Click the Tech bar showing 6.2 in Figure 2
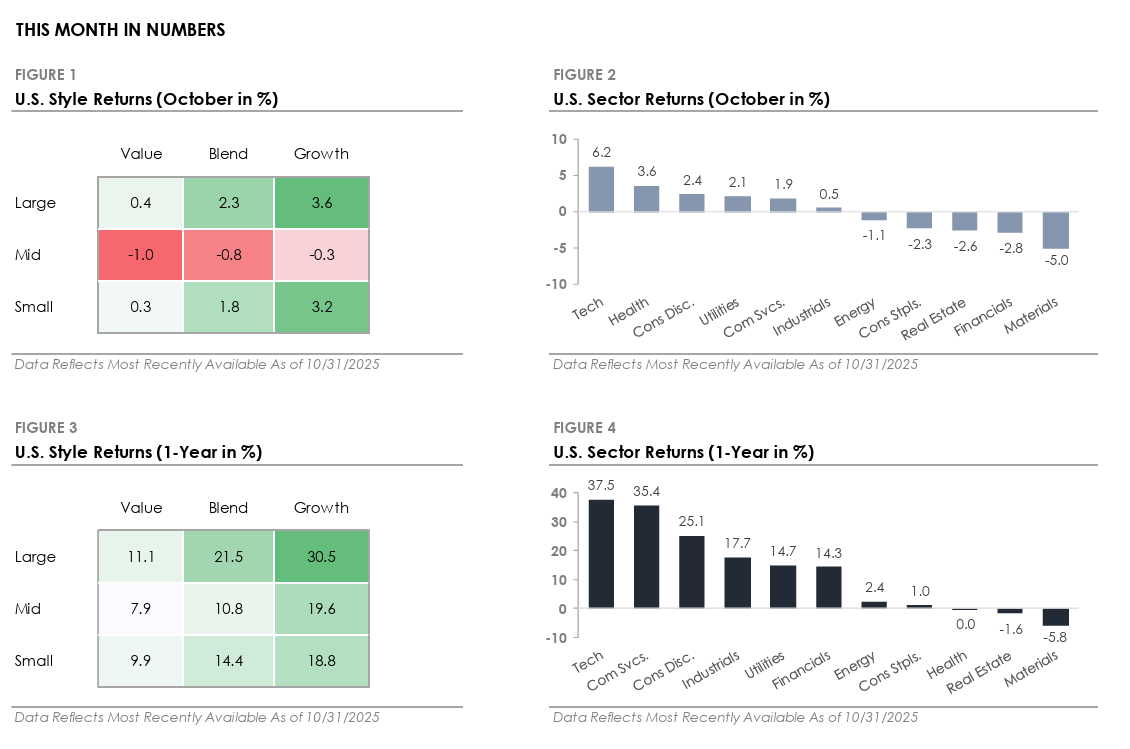The width and height of the screenshot is (1130, 749). 600,189
